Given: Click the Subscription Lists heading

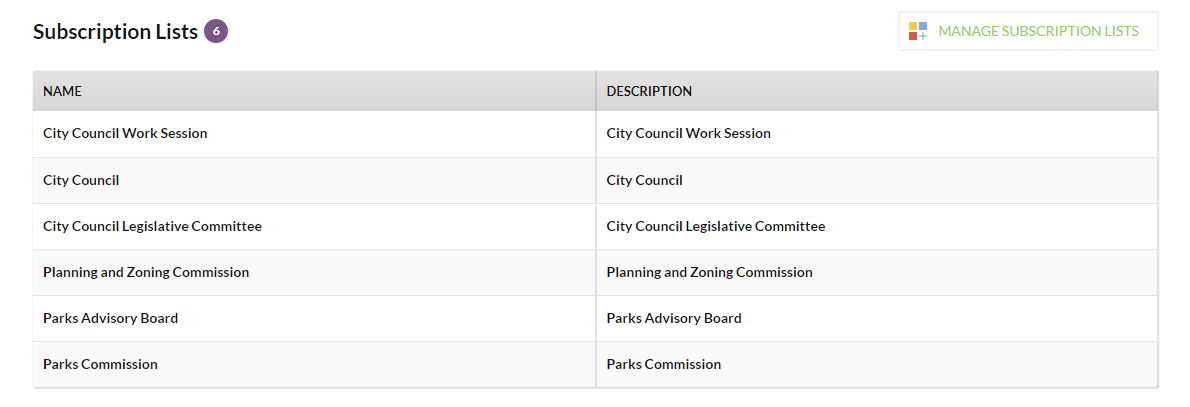Looking at the screenshot, I should (115, 32).
